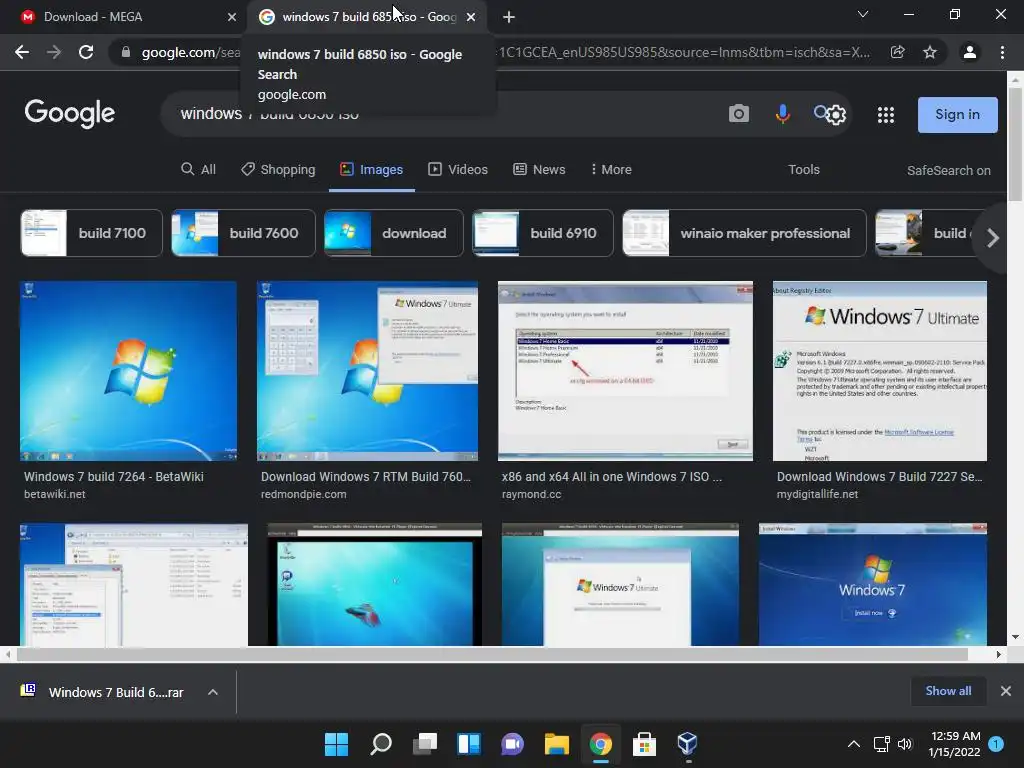Screen dimensions: 1024x768
Task: Expand the download item options chevron
Action: click(213, 692)
